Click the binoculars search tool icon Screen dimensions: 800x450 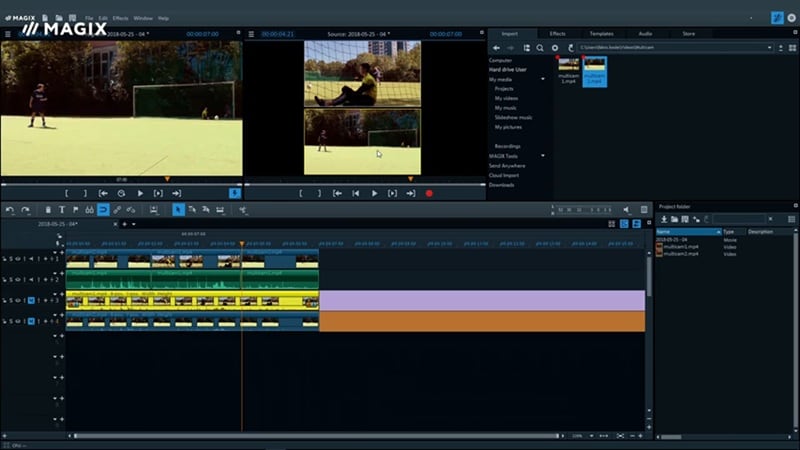tap(89, 210)
